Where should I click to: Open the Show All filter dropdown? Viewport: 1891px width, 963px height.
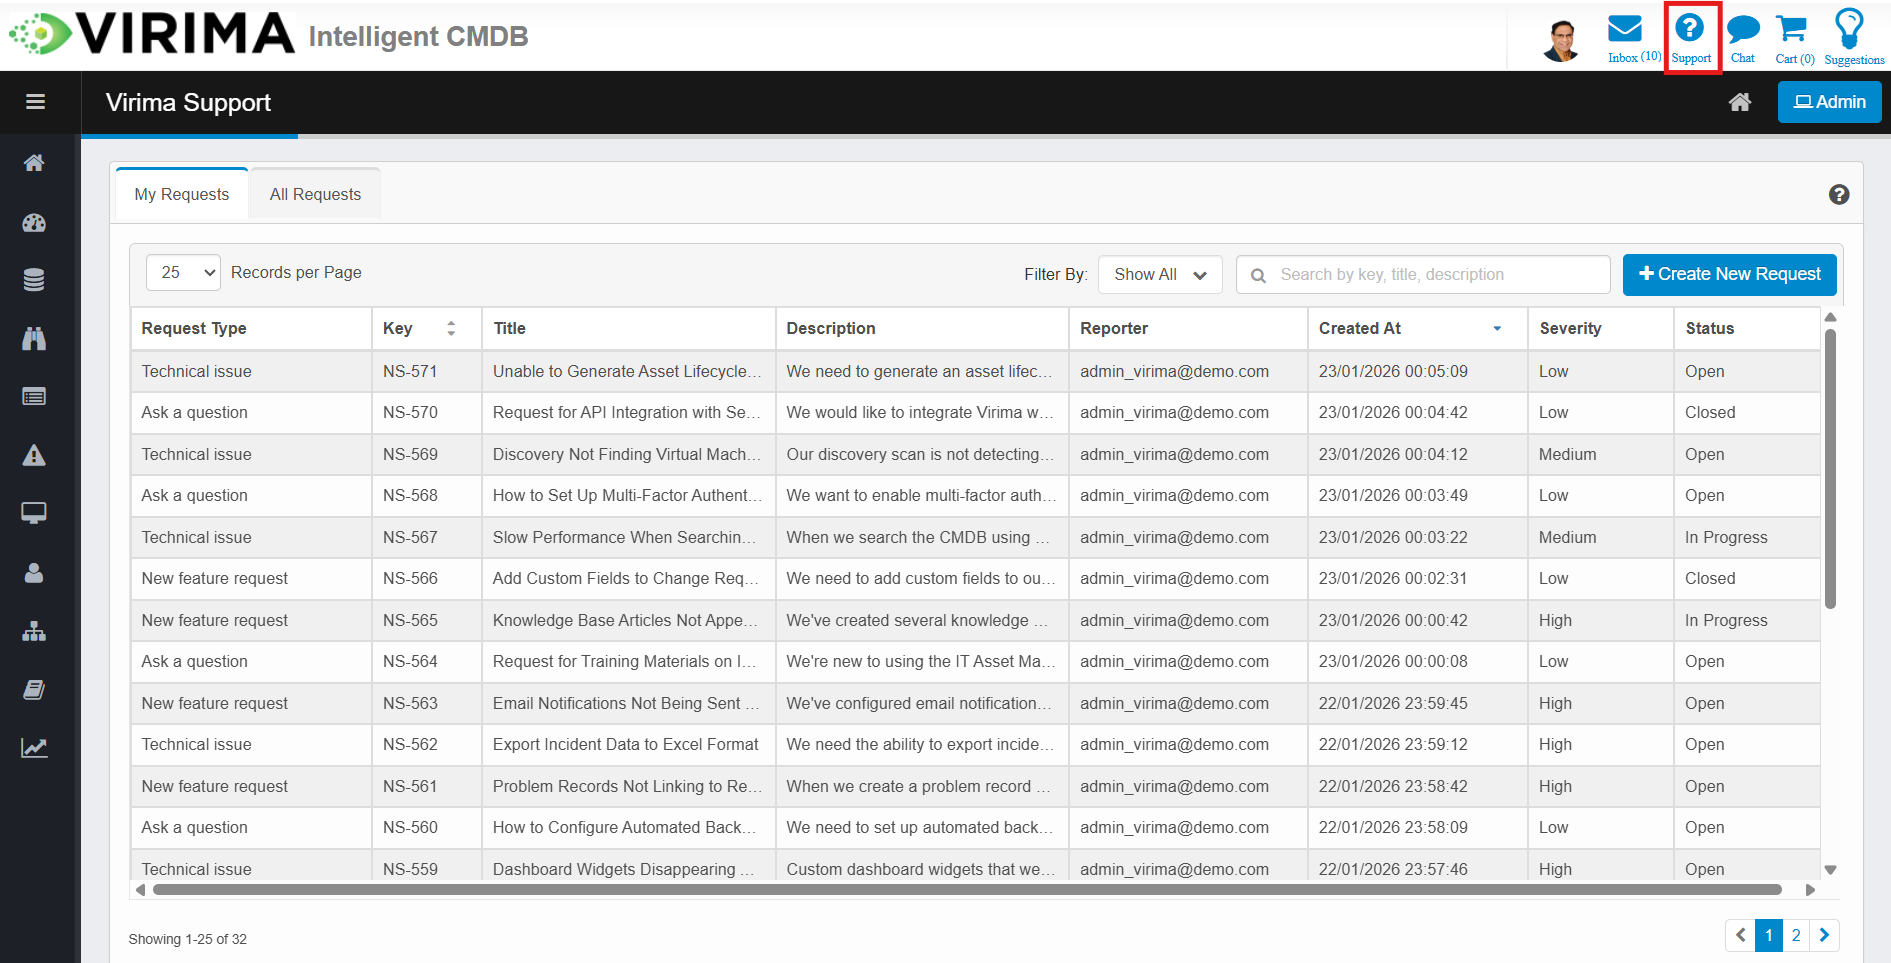pos(1160,275)
